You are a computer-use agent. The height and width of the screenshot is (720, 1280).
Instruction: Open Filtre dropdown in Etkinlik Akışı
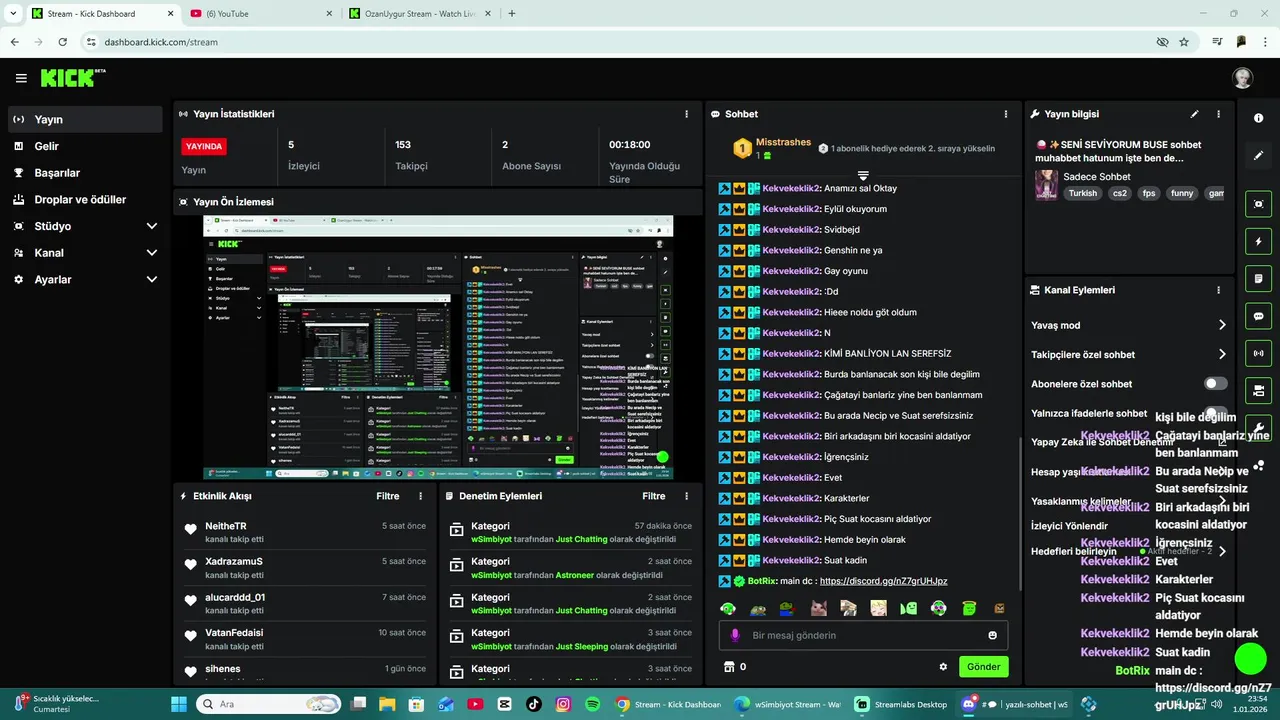tap(387, 496)
